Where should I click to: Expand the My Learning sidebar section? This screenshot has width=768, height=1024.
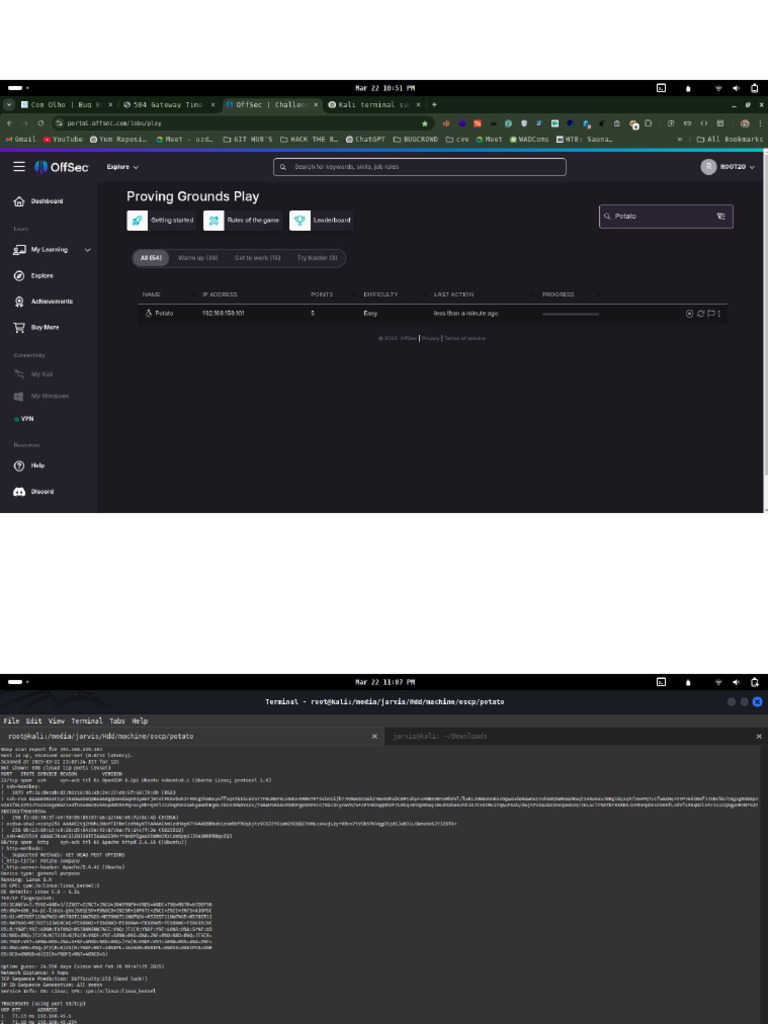click(87, 250)
